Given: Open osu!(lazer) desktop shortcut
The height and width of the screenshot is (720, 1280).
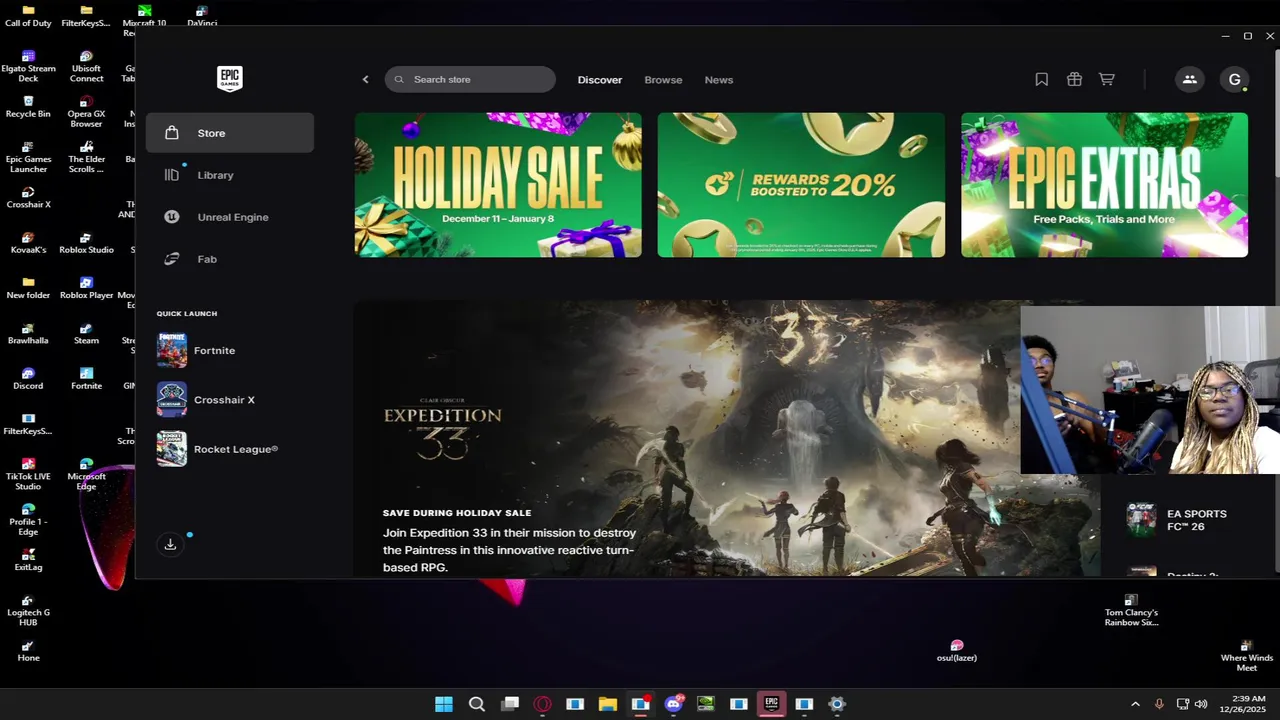Looking at the screenshot, I should pos(957,651).
